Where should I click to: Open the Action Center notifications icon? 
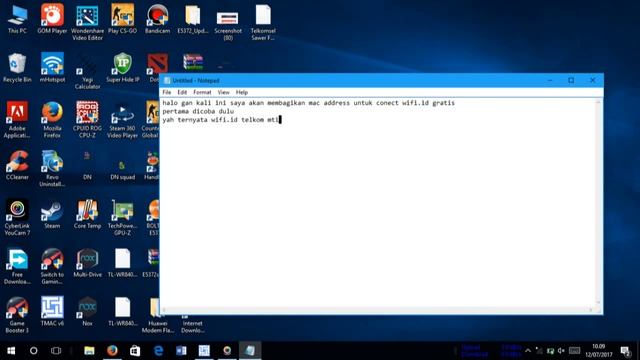625,351
